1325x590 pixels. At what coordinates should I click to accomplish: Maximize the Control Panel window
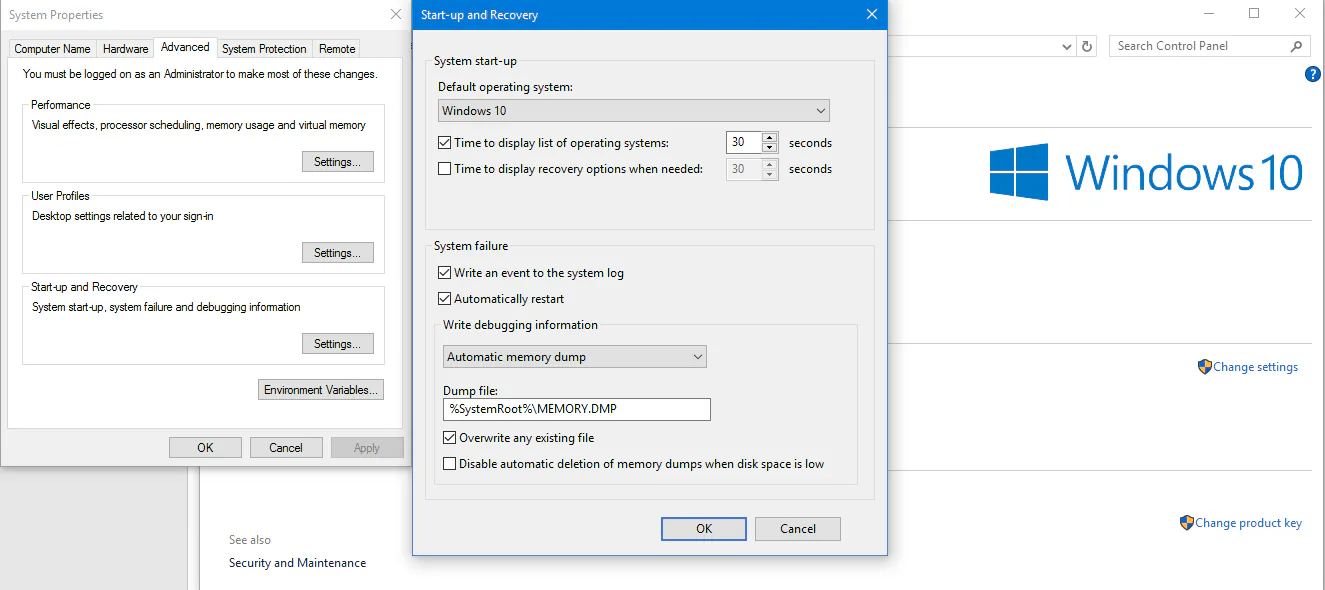(x=1254, y=14)
